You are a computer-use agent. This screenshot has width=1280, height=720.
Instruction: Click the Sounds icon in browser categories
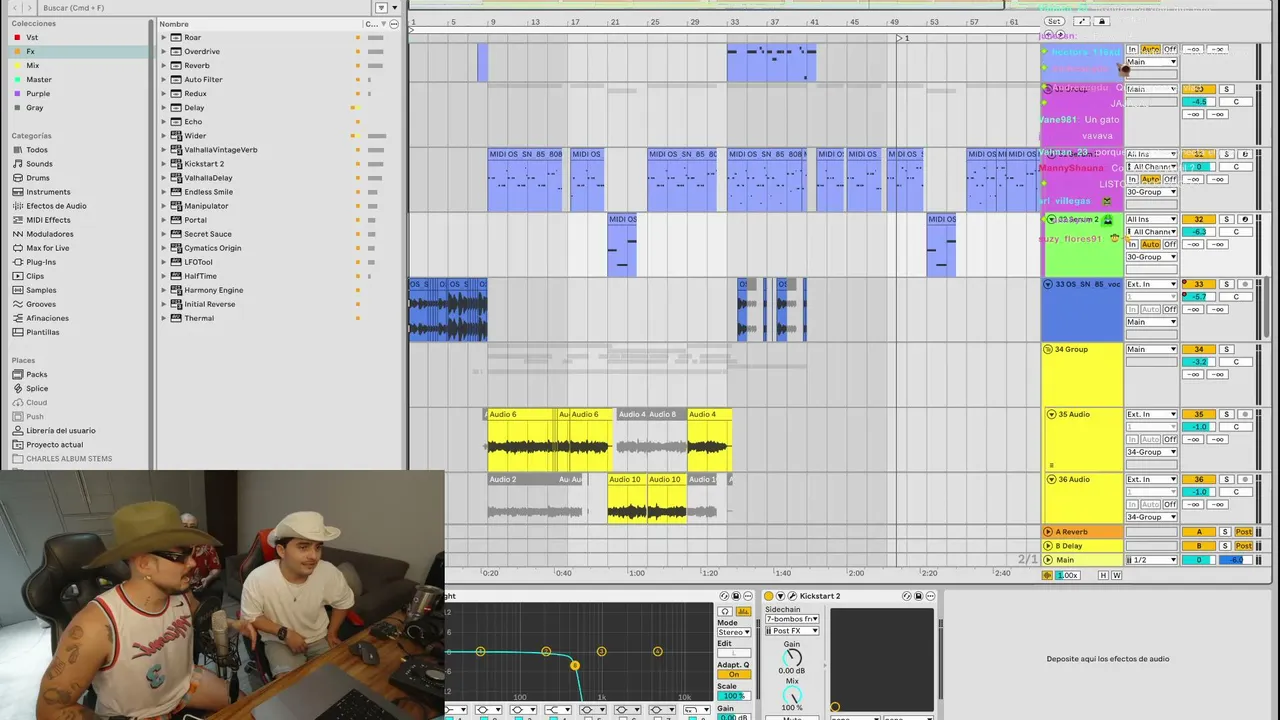[17, 164]
